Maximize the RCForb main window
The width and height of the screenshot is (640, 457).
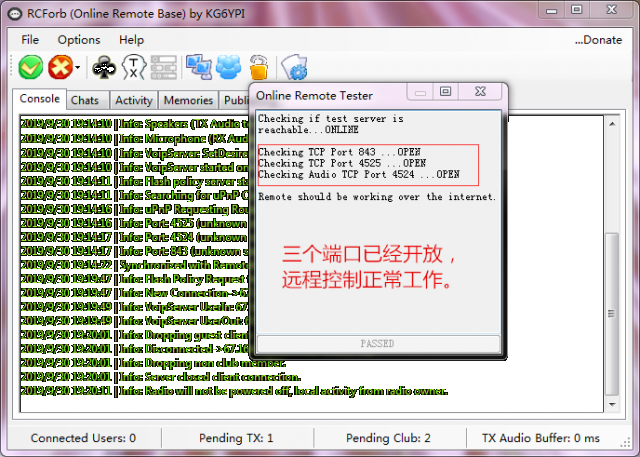576,10
